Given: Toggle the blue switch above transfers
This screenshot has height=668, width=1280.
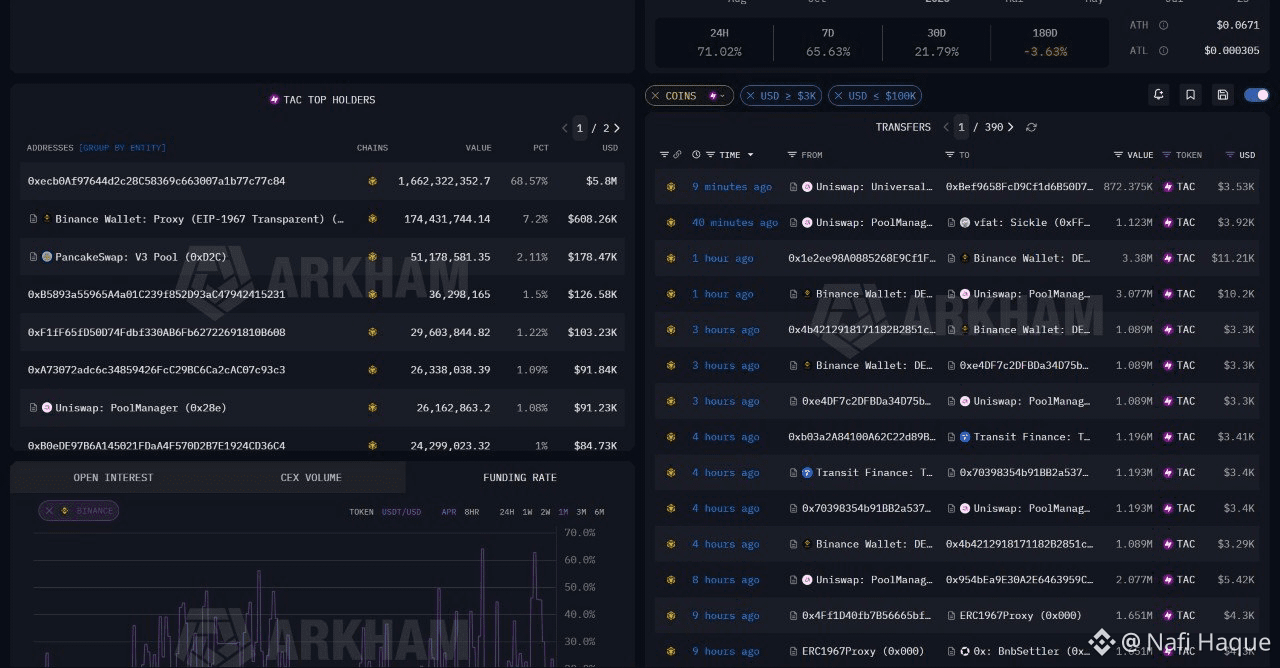Looking at the screenshot, I should (1257, 95).
